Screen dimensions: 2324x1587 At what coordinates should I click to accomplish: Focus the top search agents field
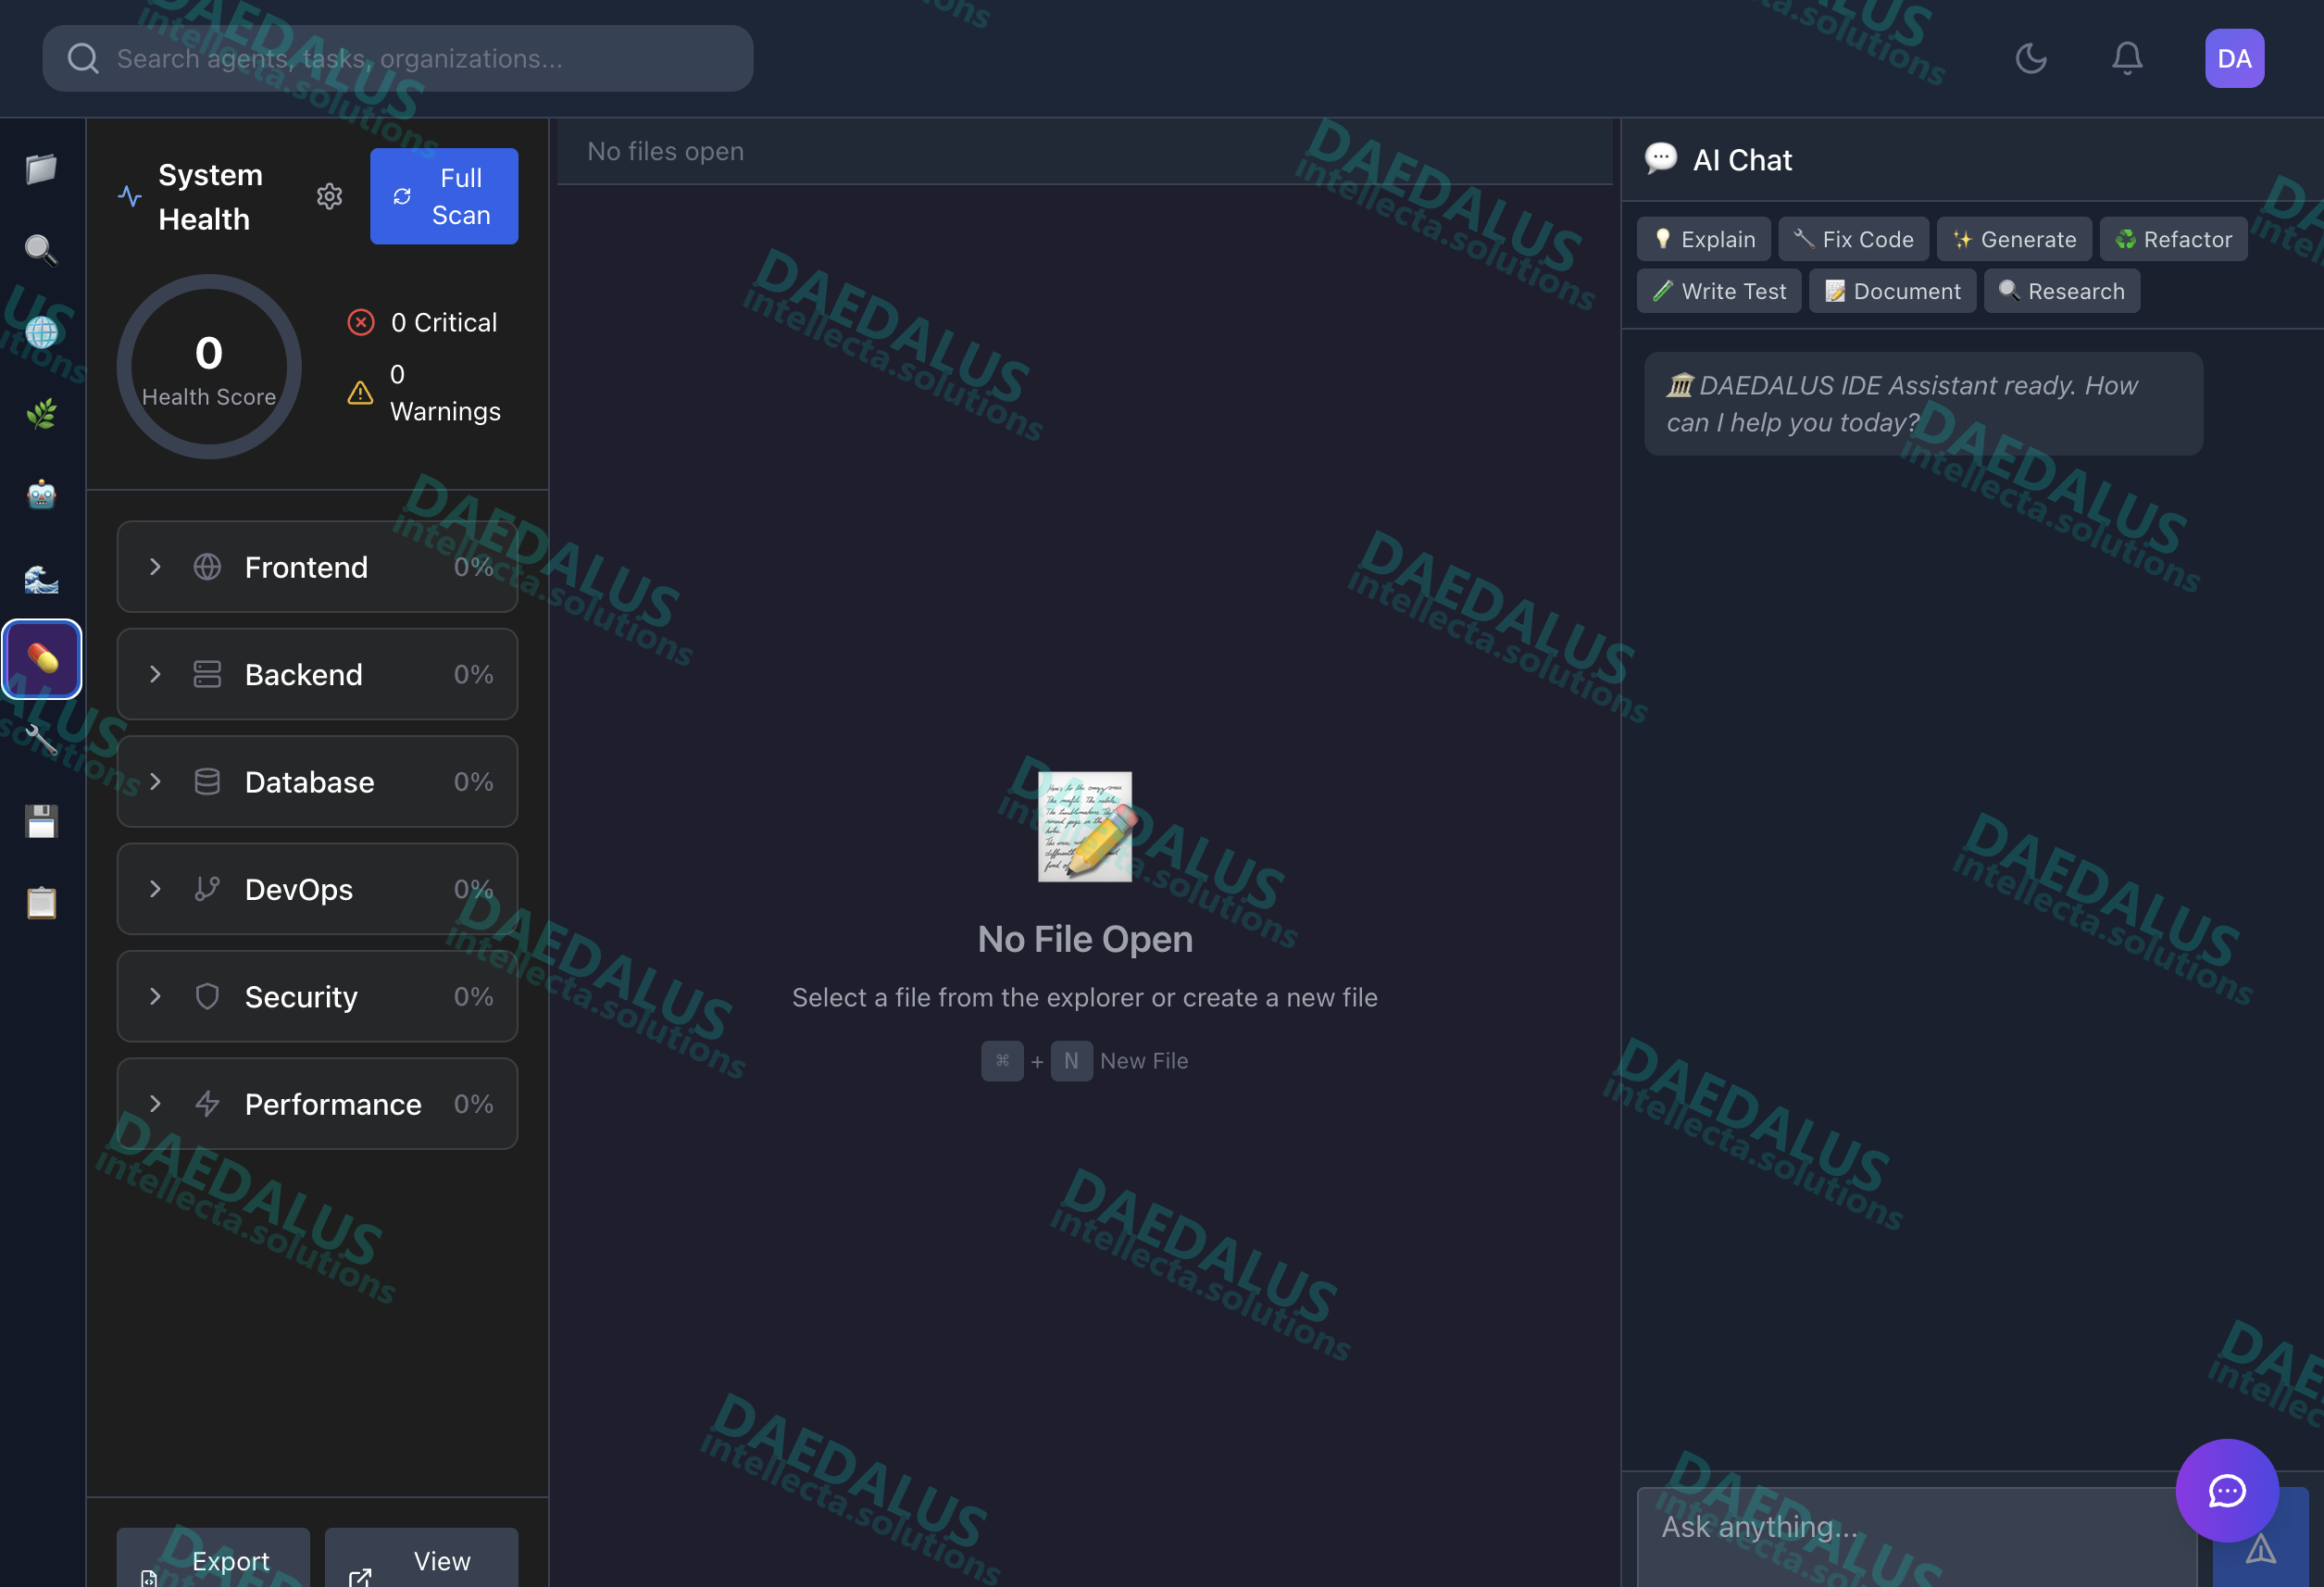tap(398, 58)
